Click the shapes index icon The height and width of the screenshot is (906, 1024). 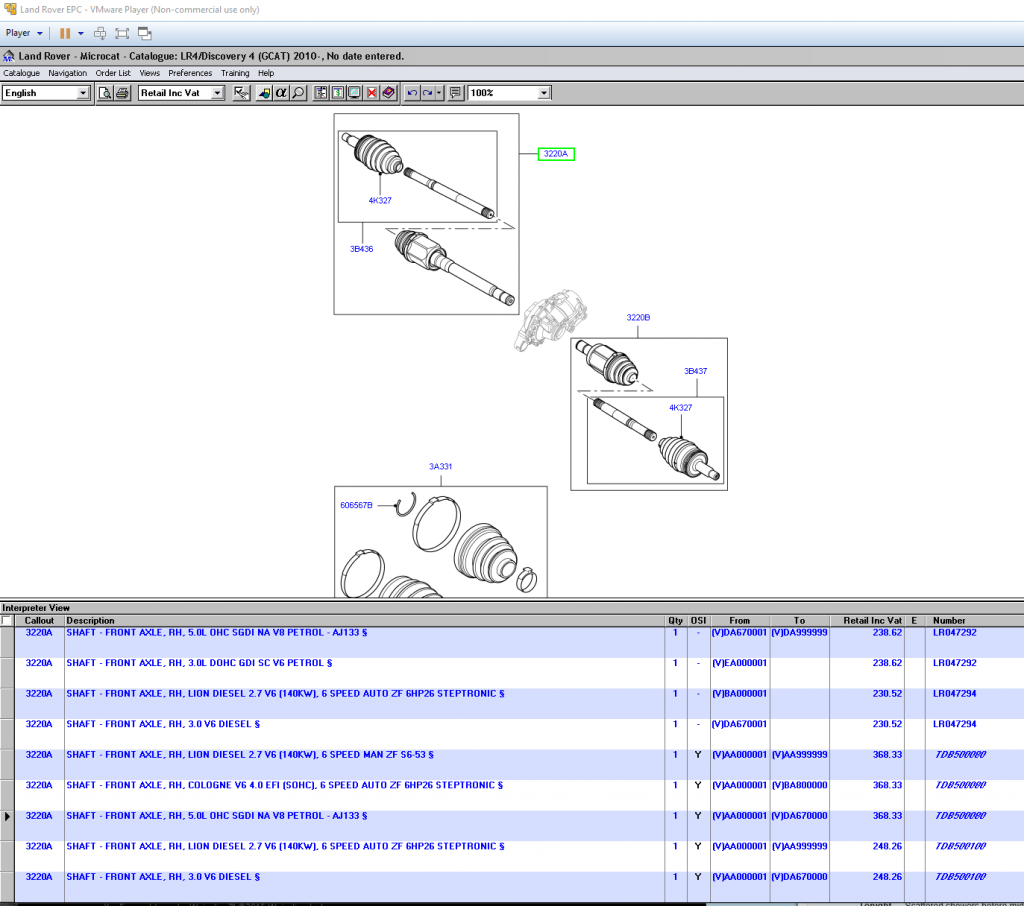tap(264, 93)
